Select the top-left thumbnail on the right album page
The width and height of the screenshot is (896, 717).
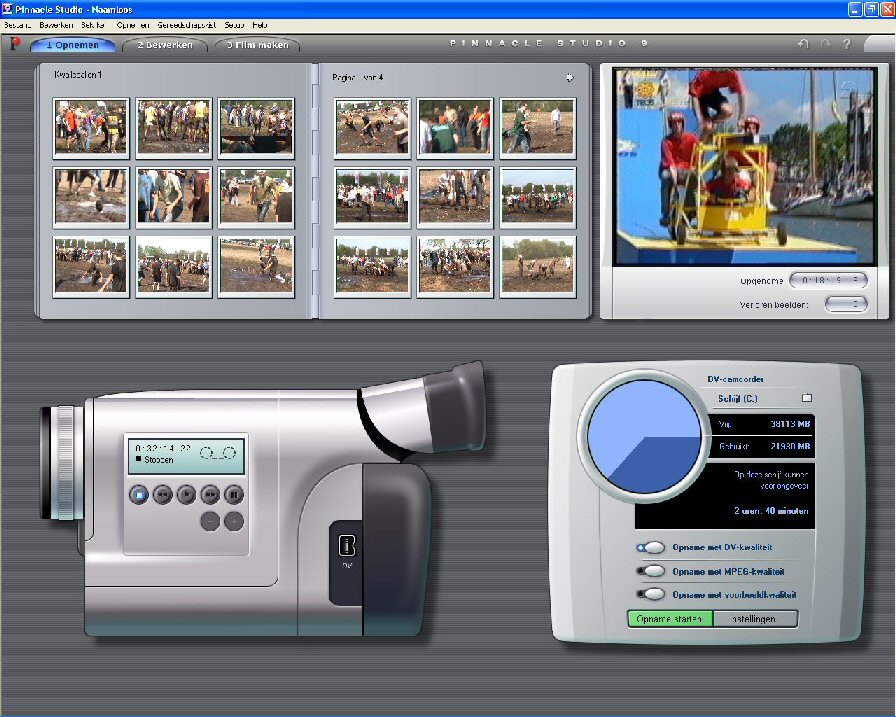(x=373, y=127)
